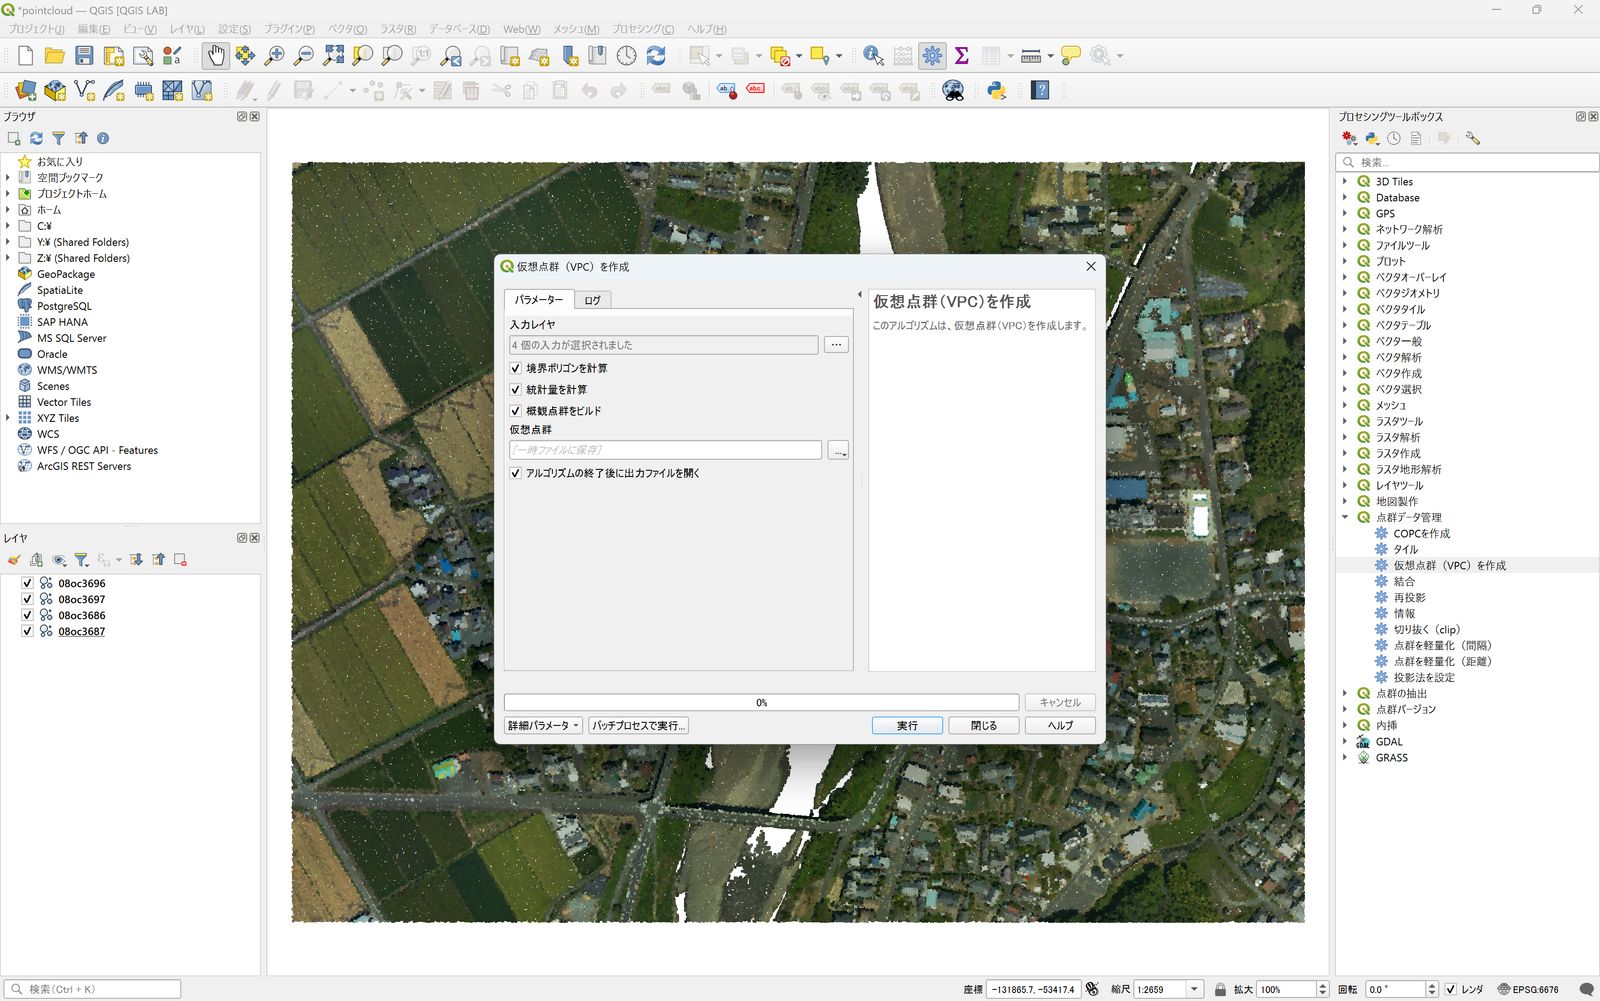Click the Processing History clock icon
The image size is (1600, 1001).
pyautogui.click(x=1393, y=138)
